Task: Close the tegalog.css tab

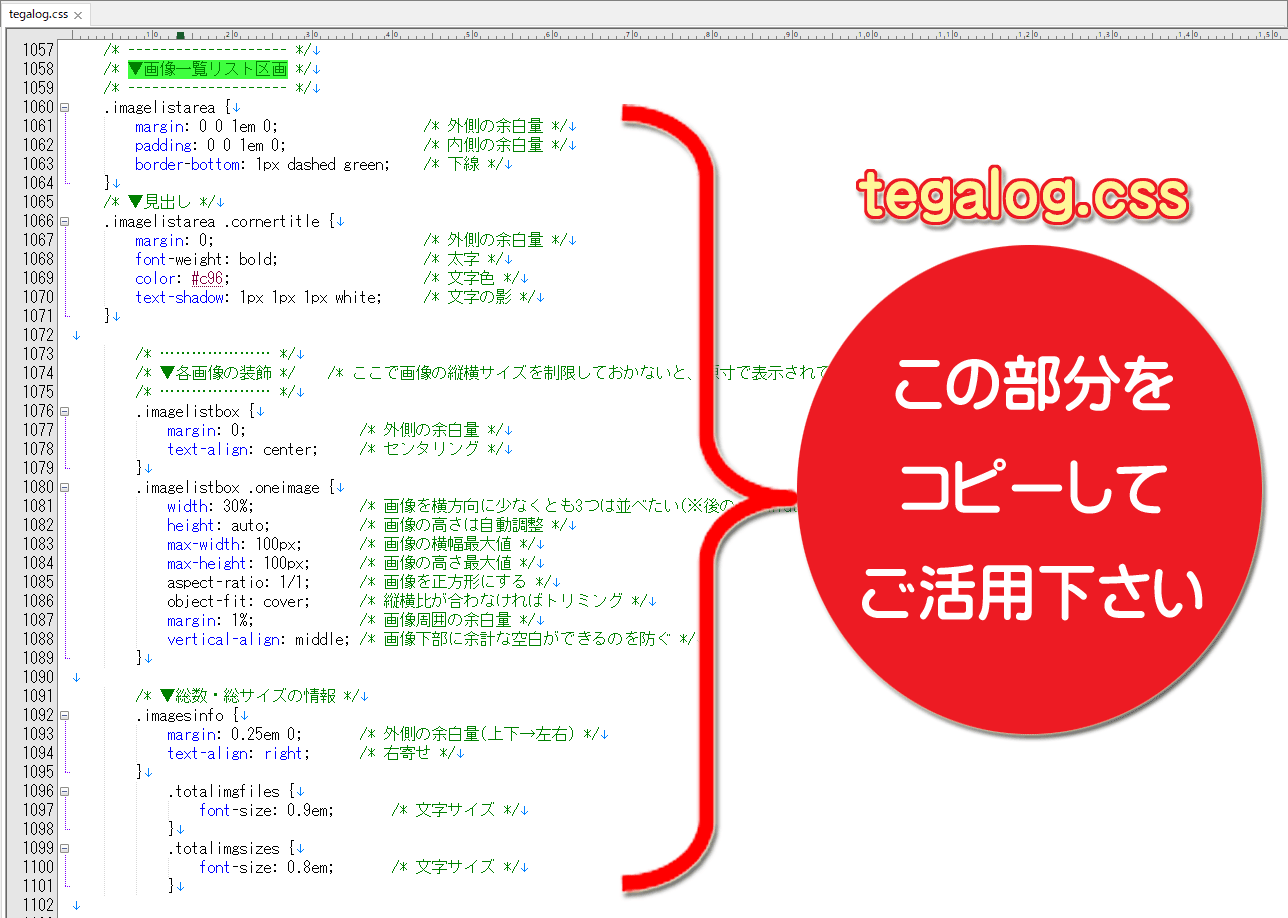Action: (x=78, y=15)
